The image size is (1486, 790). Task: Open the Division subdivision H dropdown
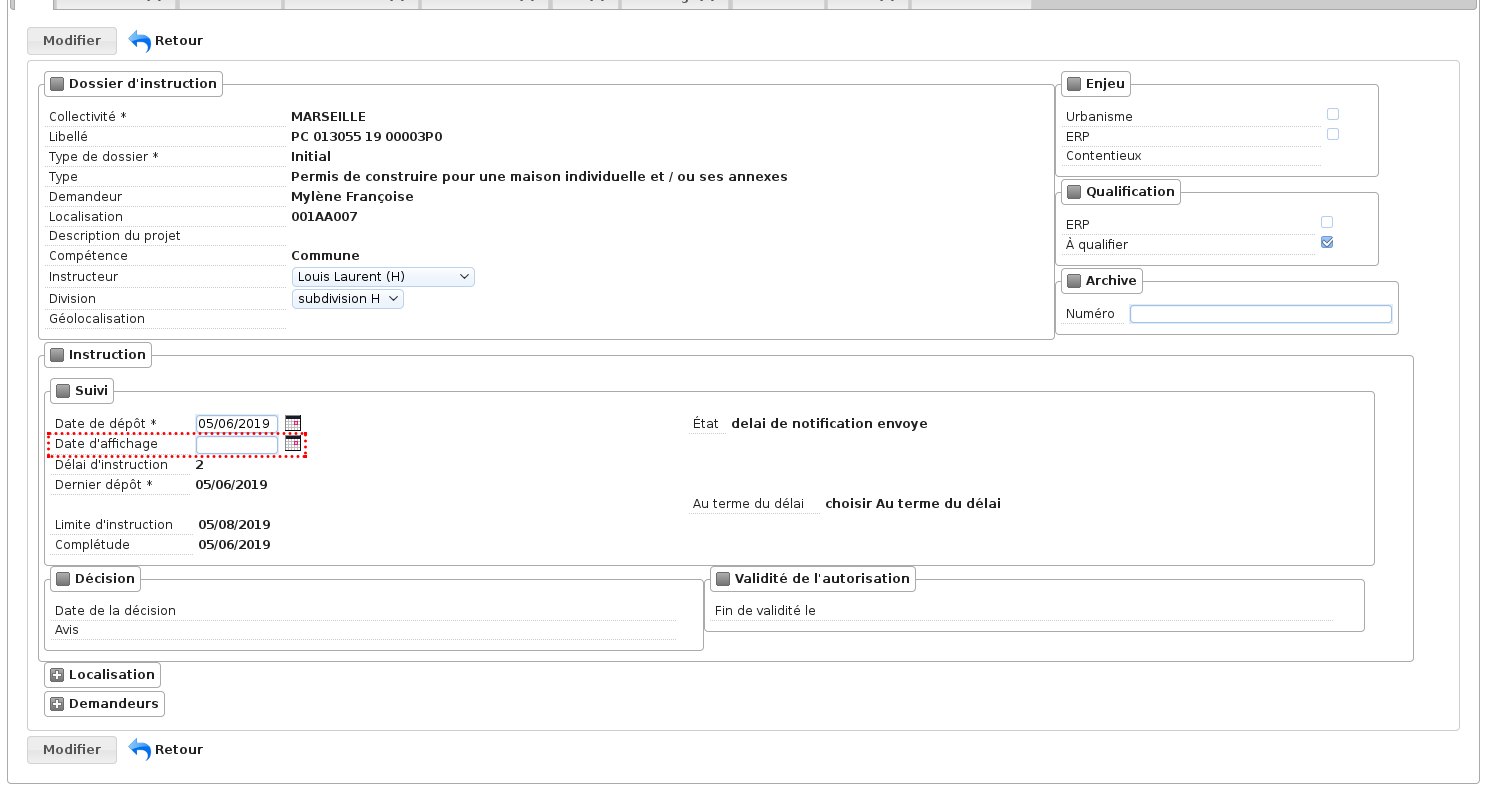(348, 299)
